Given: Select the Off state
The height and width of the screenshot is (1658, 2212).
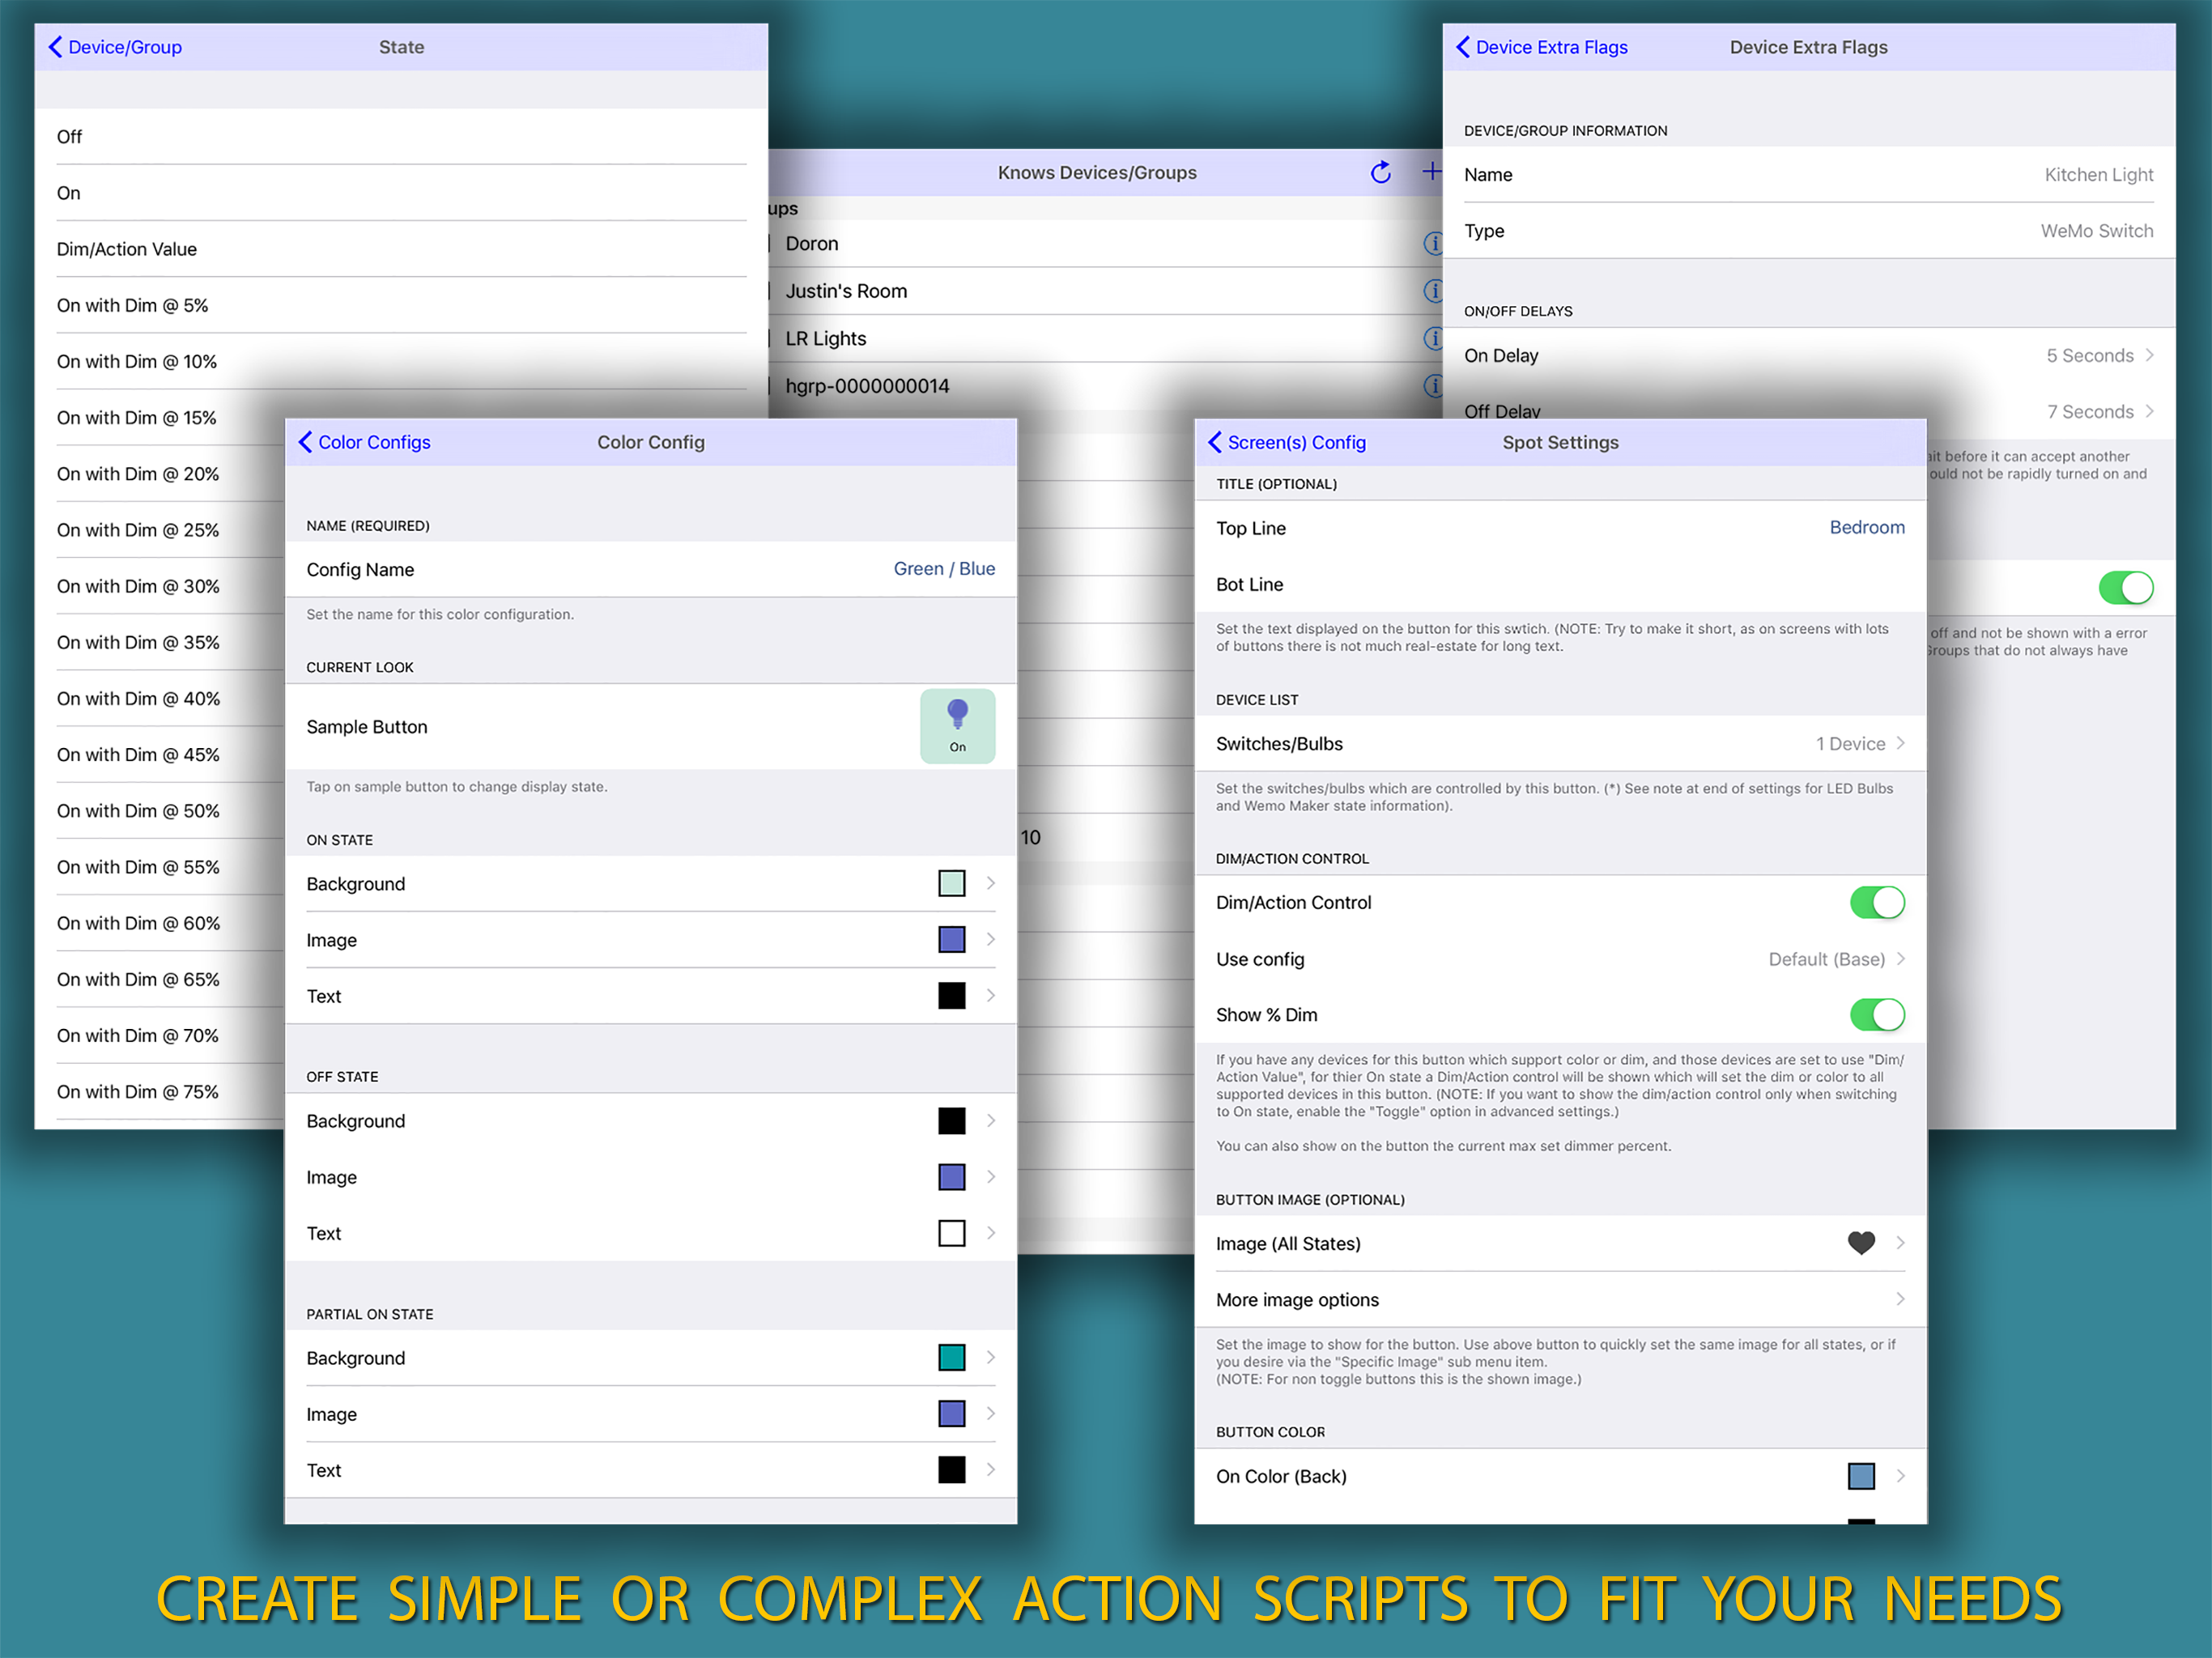Looking at the screenshot, I should [x=401, y=136].
